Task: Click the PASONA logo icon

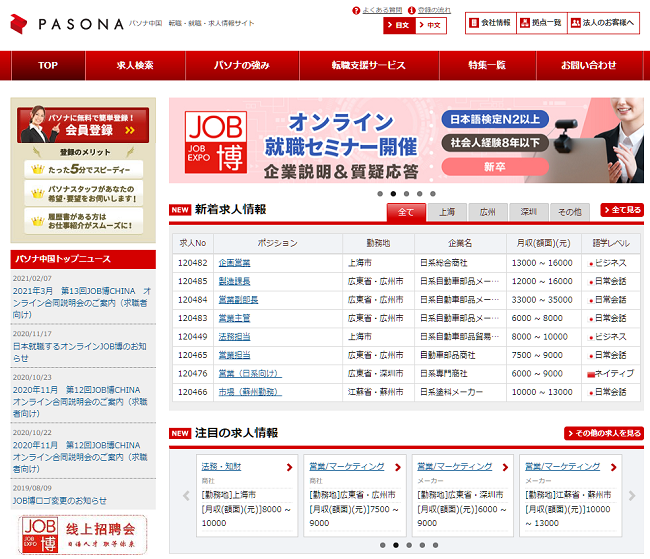Action: [19, 24]
